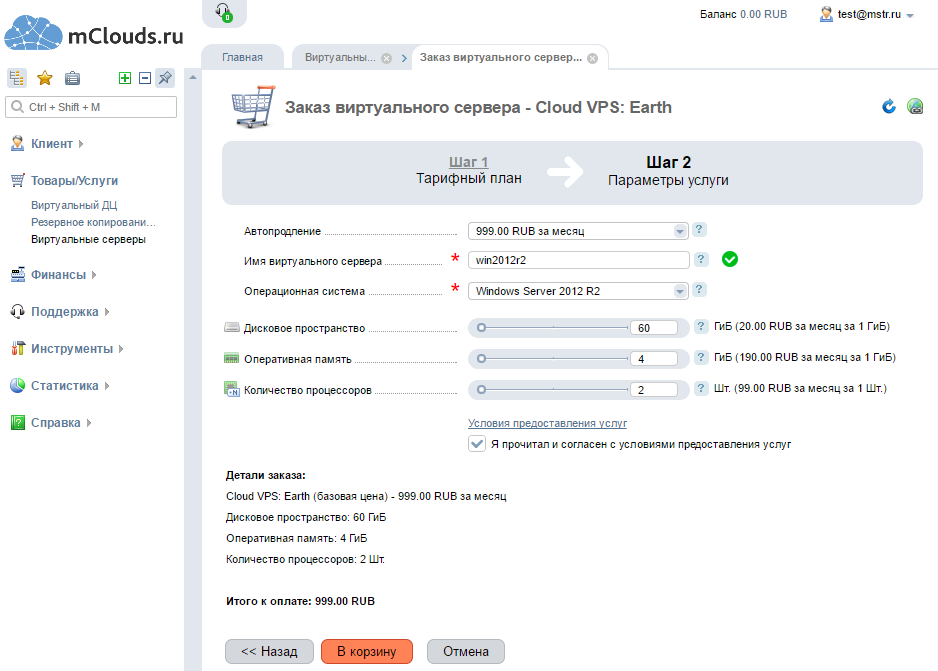938x671 pixels.
Task: Click the RAM icon beside Оперативная память
Action: tap(232, 358)
